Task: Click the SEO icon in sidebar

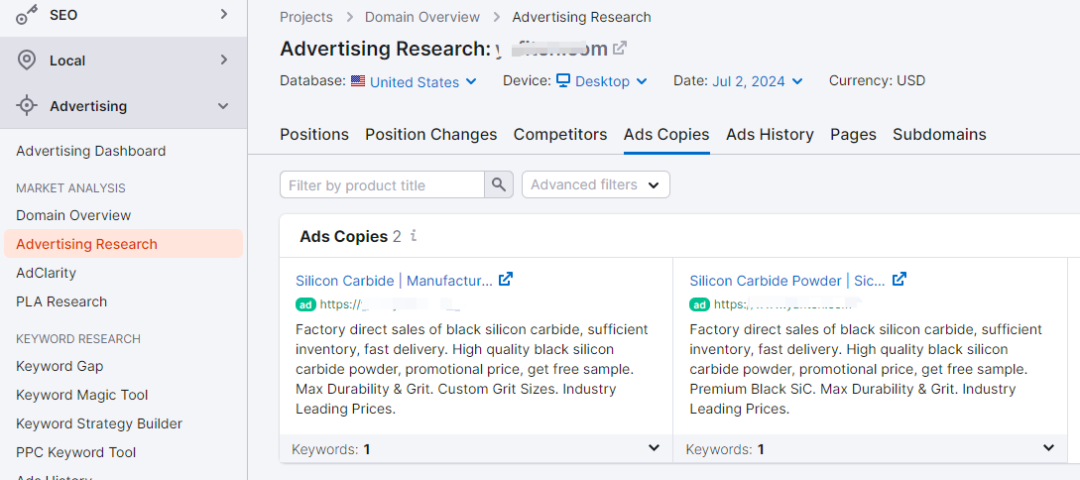Action: coord(27,14)
